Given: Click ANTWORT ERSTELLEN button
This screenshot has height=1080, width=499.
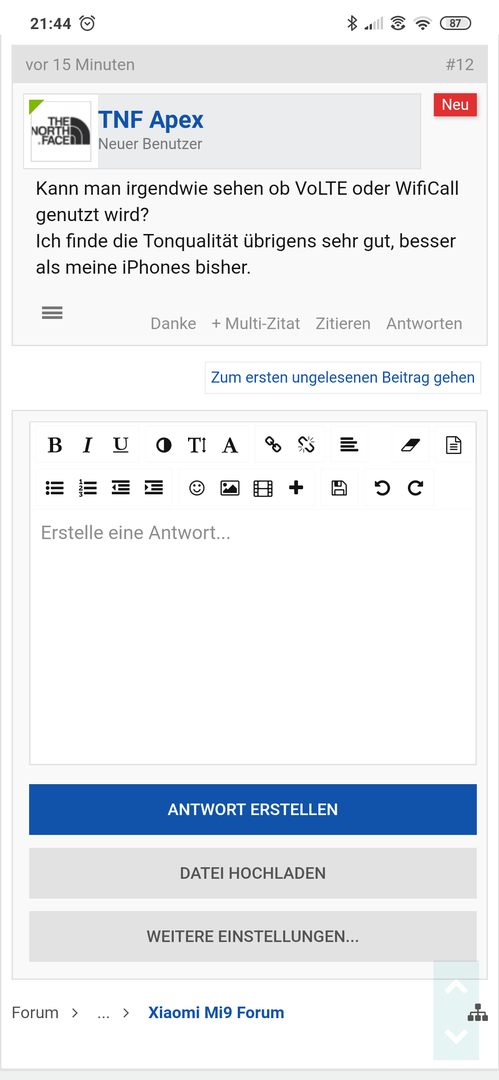Looking at the screenshot, I should [253, 809].
